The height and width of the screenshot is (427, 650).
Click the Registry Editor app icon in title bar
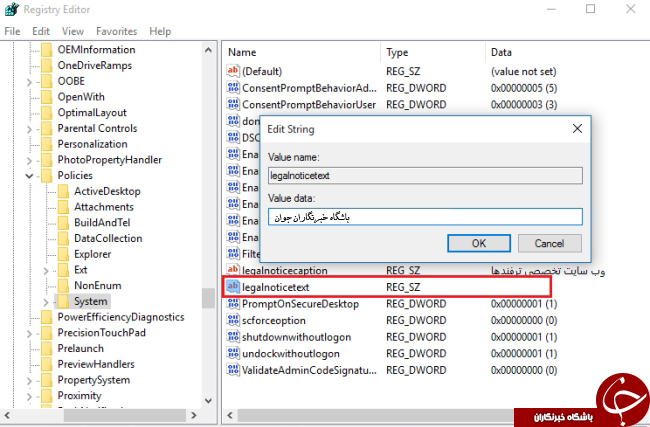tap(11, 9)
